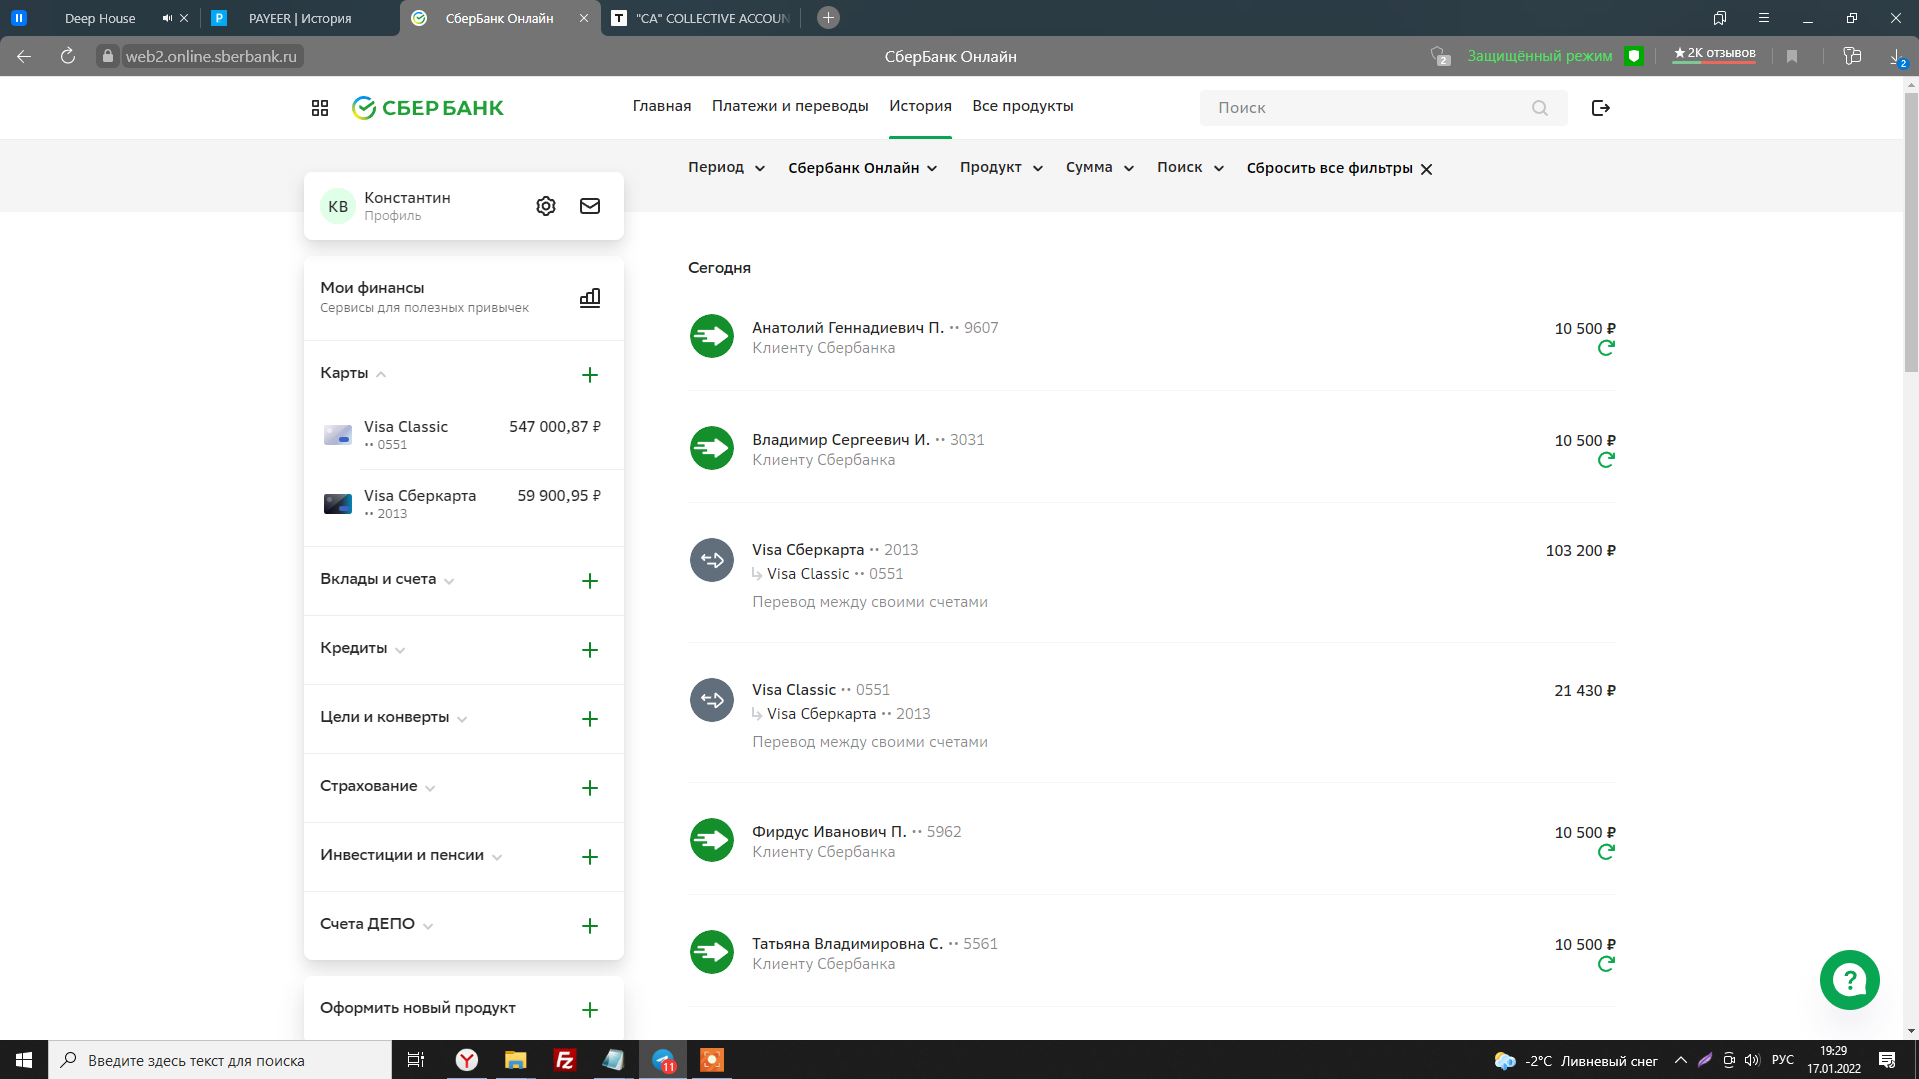Repeat payment to Анатолий Геннадиевич П.
The image size is (1919, 1079).
click(1606, 348)
